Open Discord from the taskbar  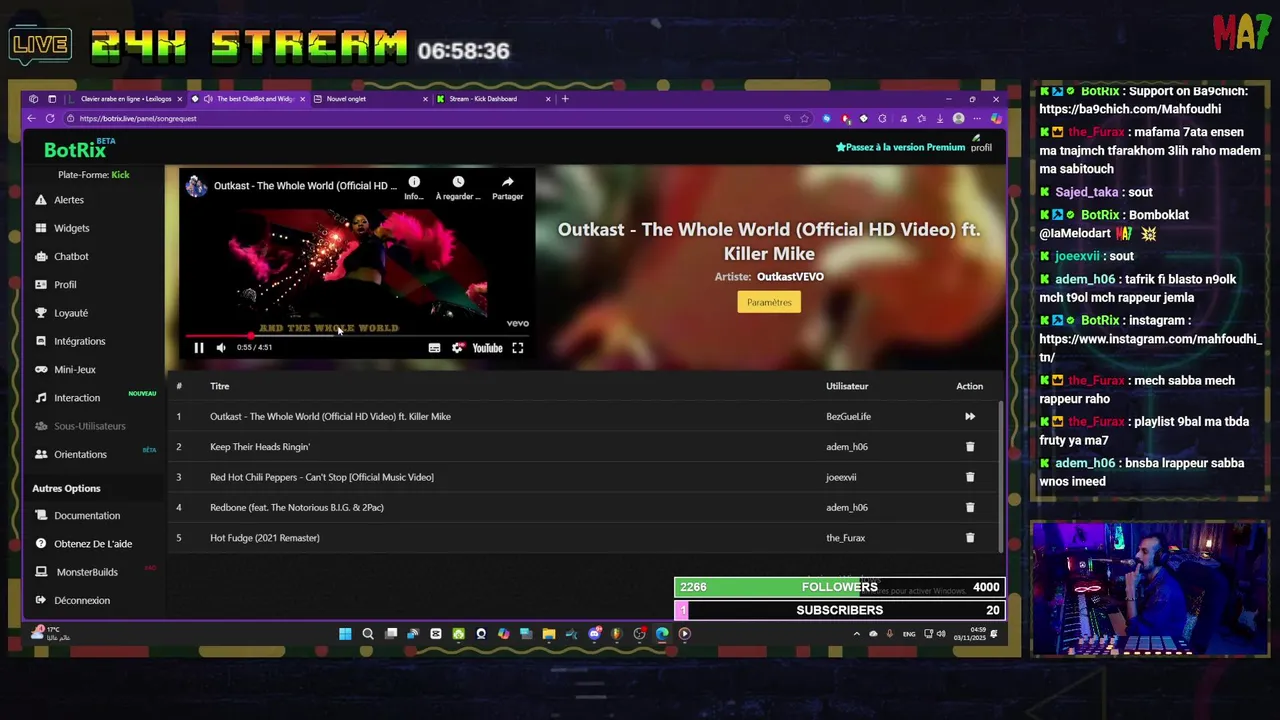pyautogui.click(x=594, y=634)
